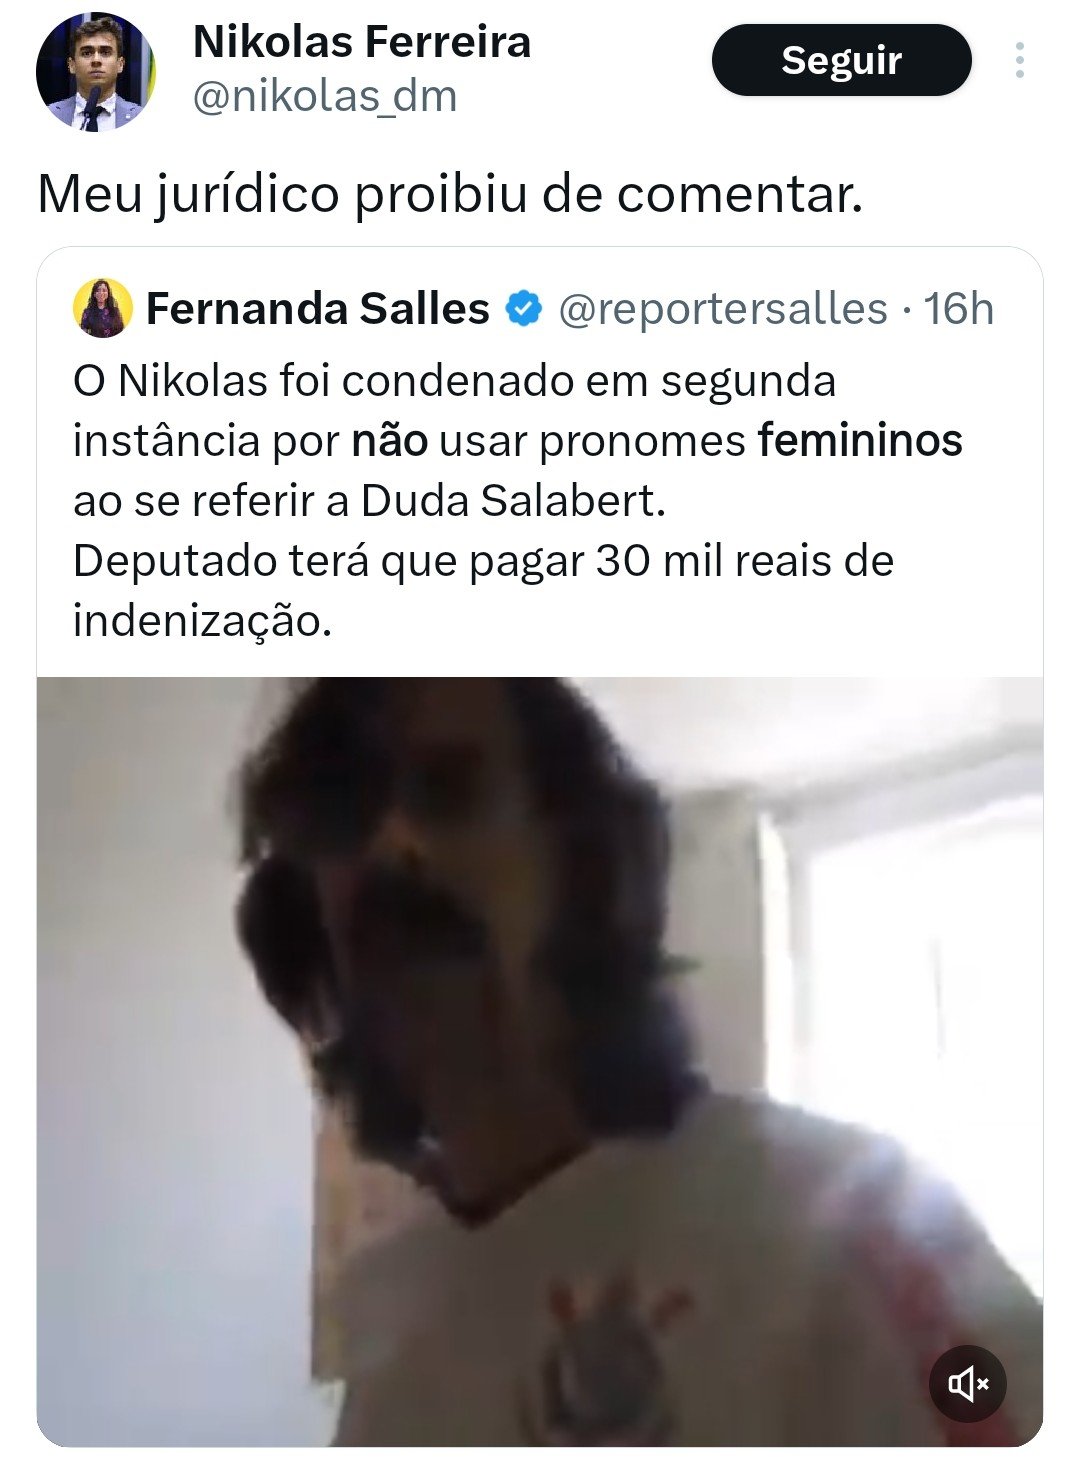Open the Nikolas Ferreira display name link
The height and width of the screenshot is (1474, 1080).
[x=361, y=42]
